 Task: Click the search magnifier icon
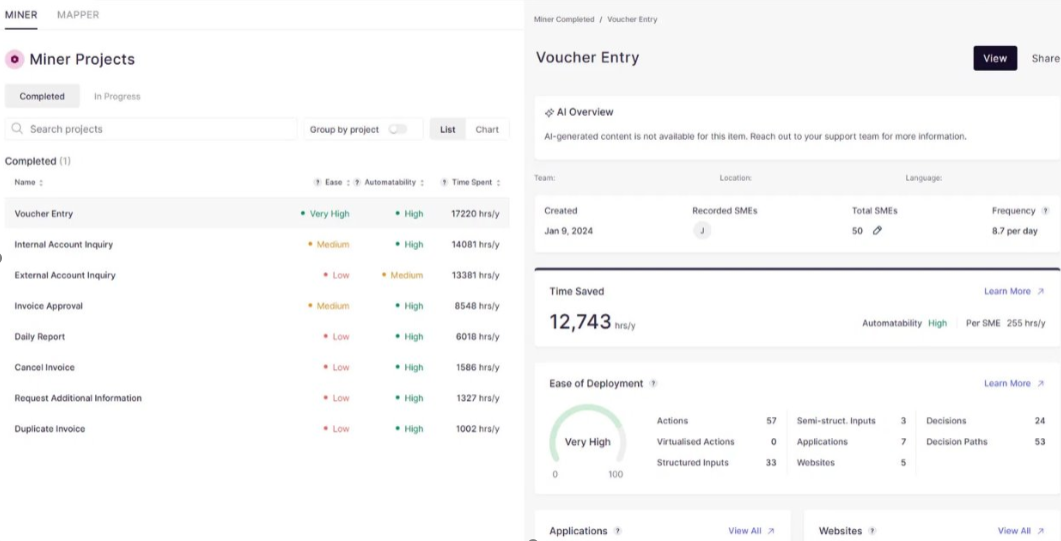(17, 128)
